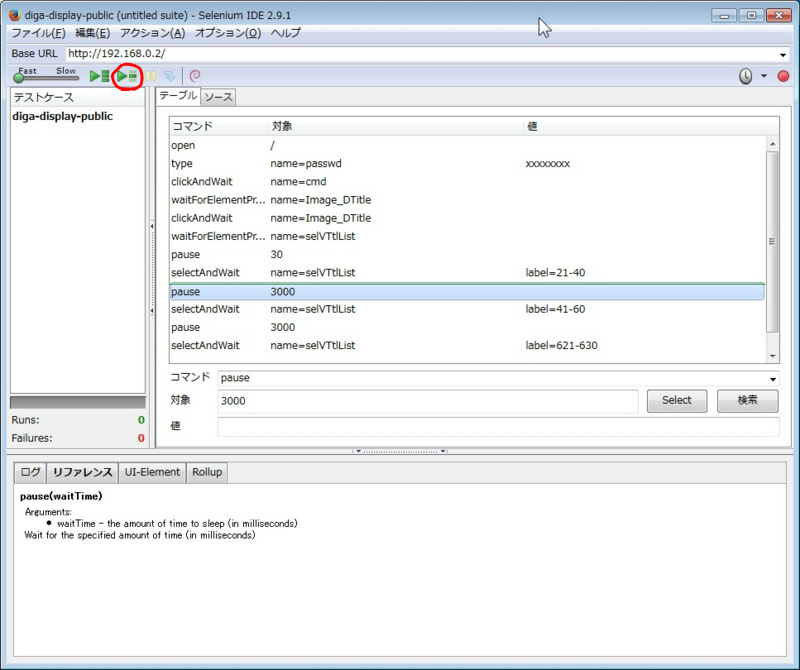
Task: Play the entire test suite
Action: coord(95,76)
